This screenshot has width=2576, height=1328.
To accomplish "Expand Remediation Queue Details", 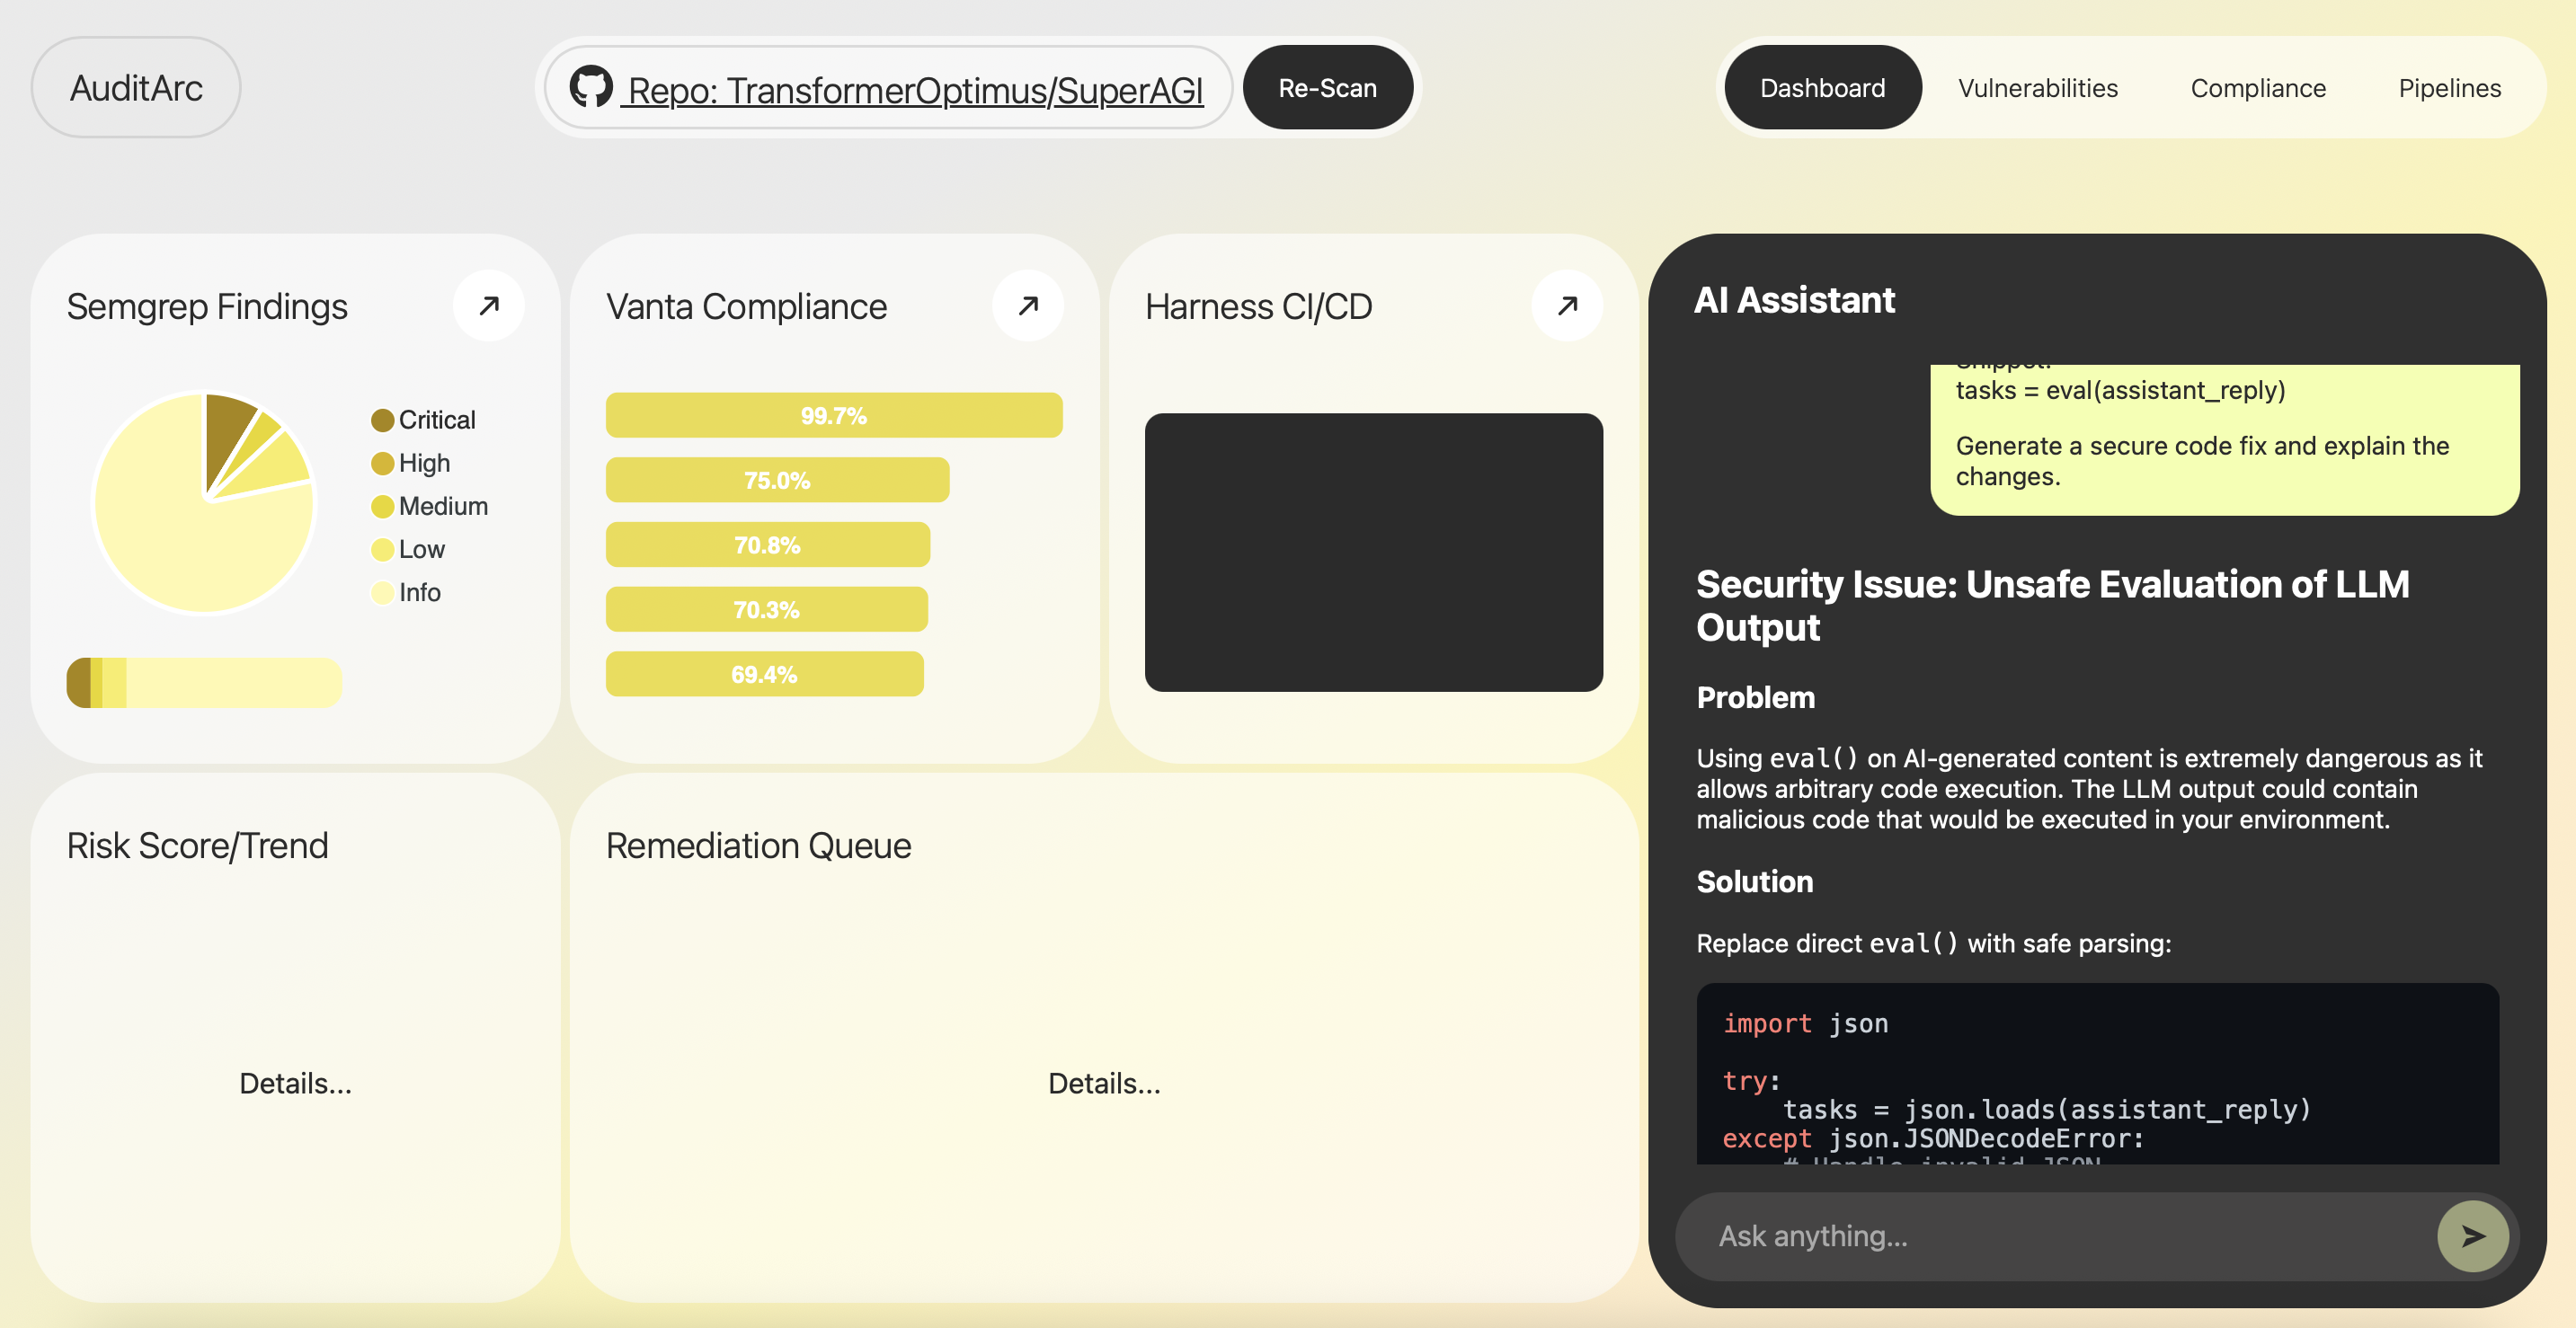I will 1103,1083.
